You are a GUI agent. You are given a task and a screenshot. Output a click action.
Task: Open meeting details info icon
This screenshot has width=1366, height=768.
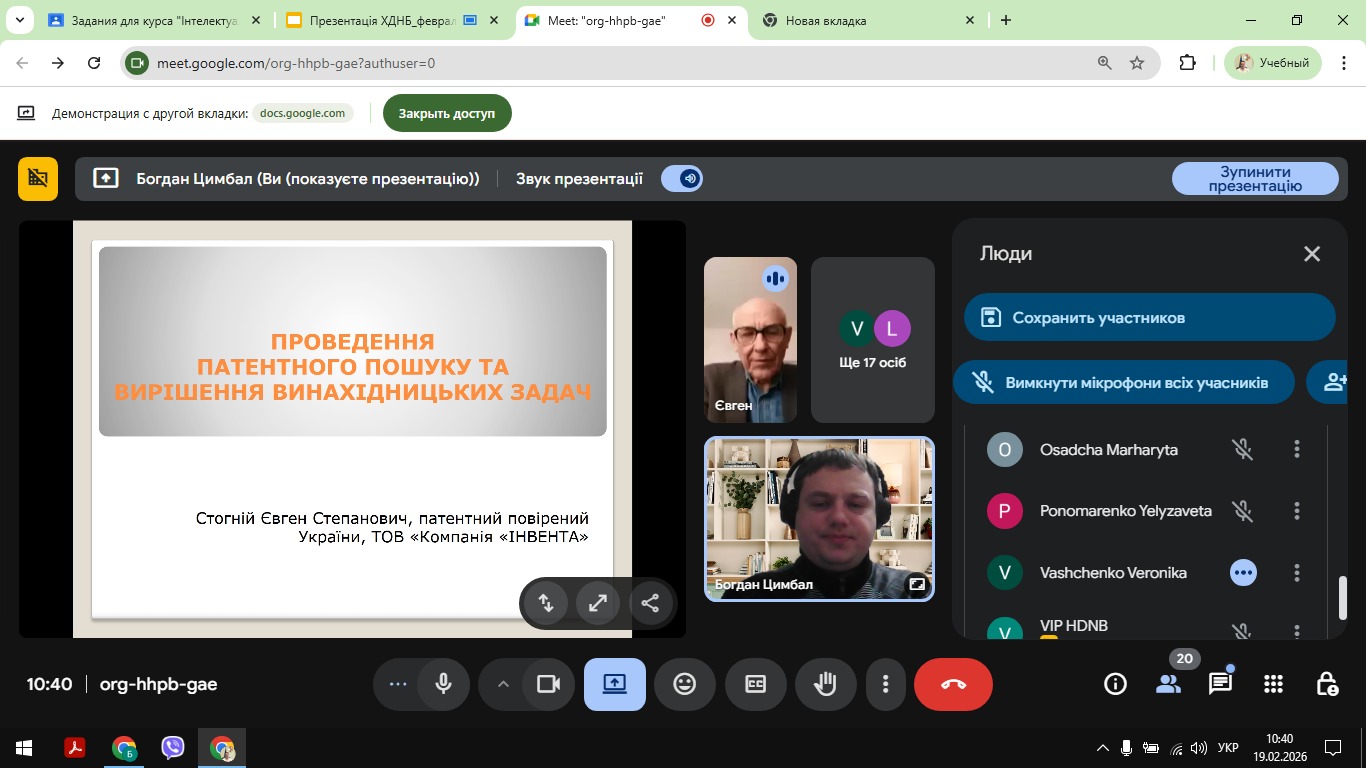pos(1115,684)
